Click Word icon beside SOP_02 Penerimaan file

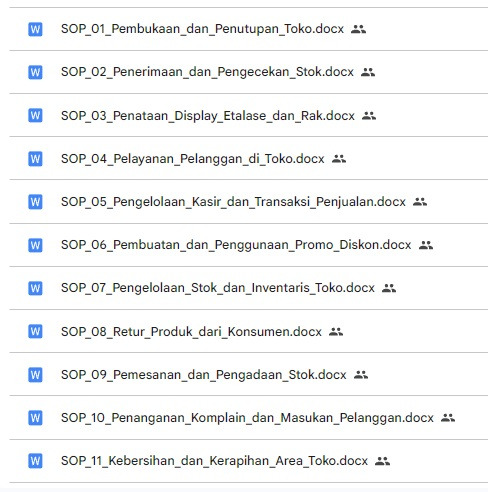pos(35,72)
